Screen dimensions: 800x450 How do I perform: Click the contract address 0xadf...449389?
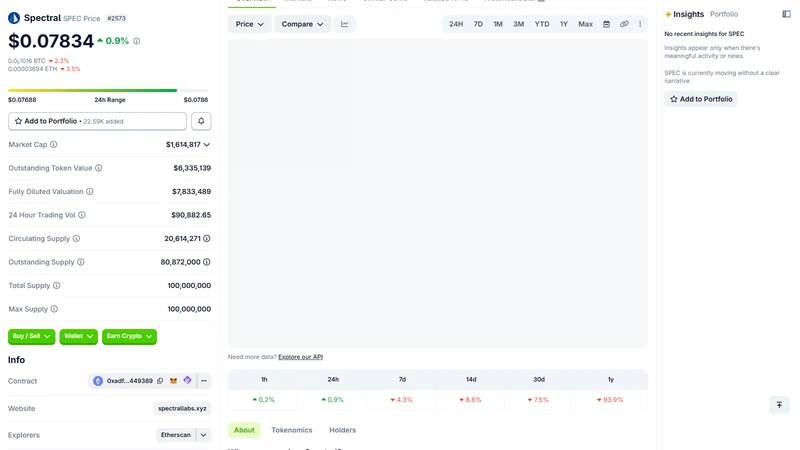[x=130, y=381]
